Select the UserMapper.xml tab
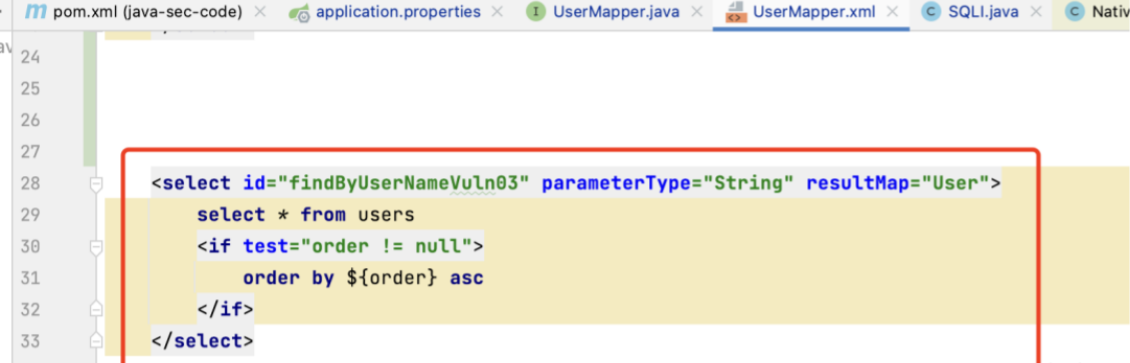 click(815, 12)
